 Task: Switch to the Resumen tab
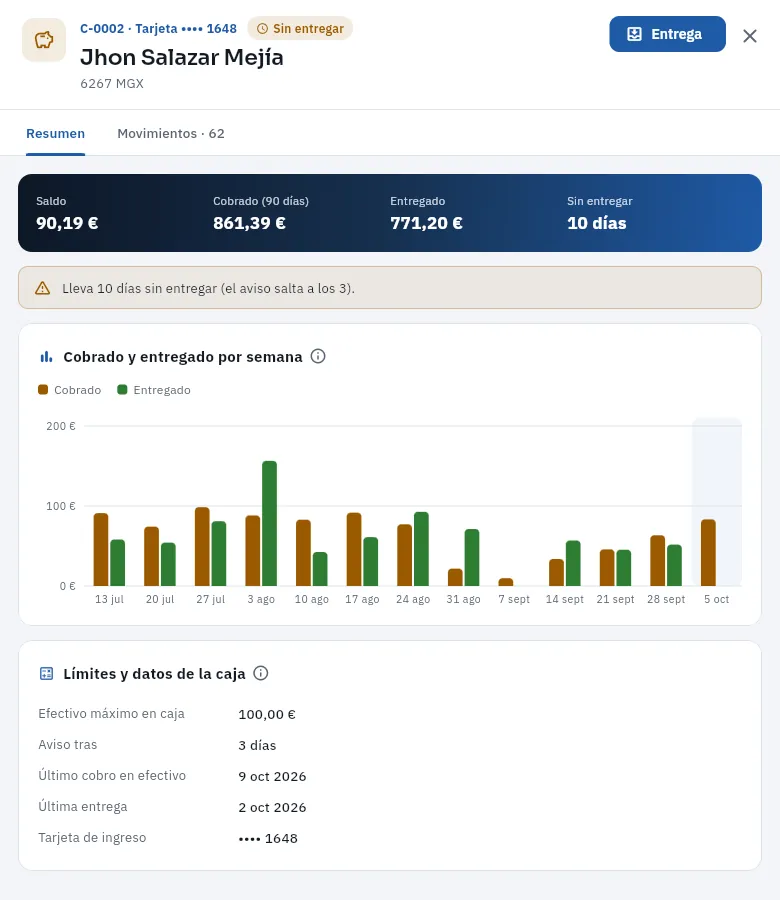(56, 133)
